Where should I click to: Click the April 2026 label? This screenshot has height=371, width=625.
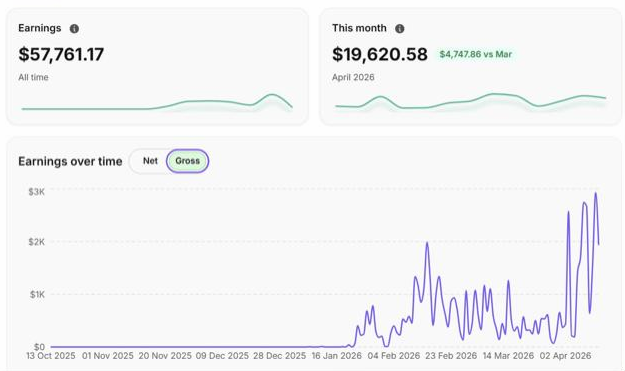click(353, 77)
